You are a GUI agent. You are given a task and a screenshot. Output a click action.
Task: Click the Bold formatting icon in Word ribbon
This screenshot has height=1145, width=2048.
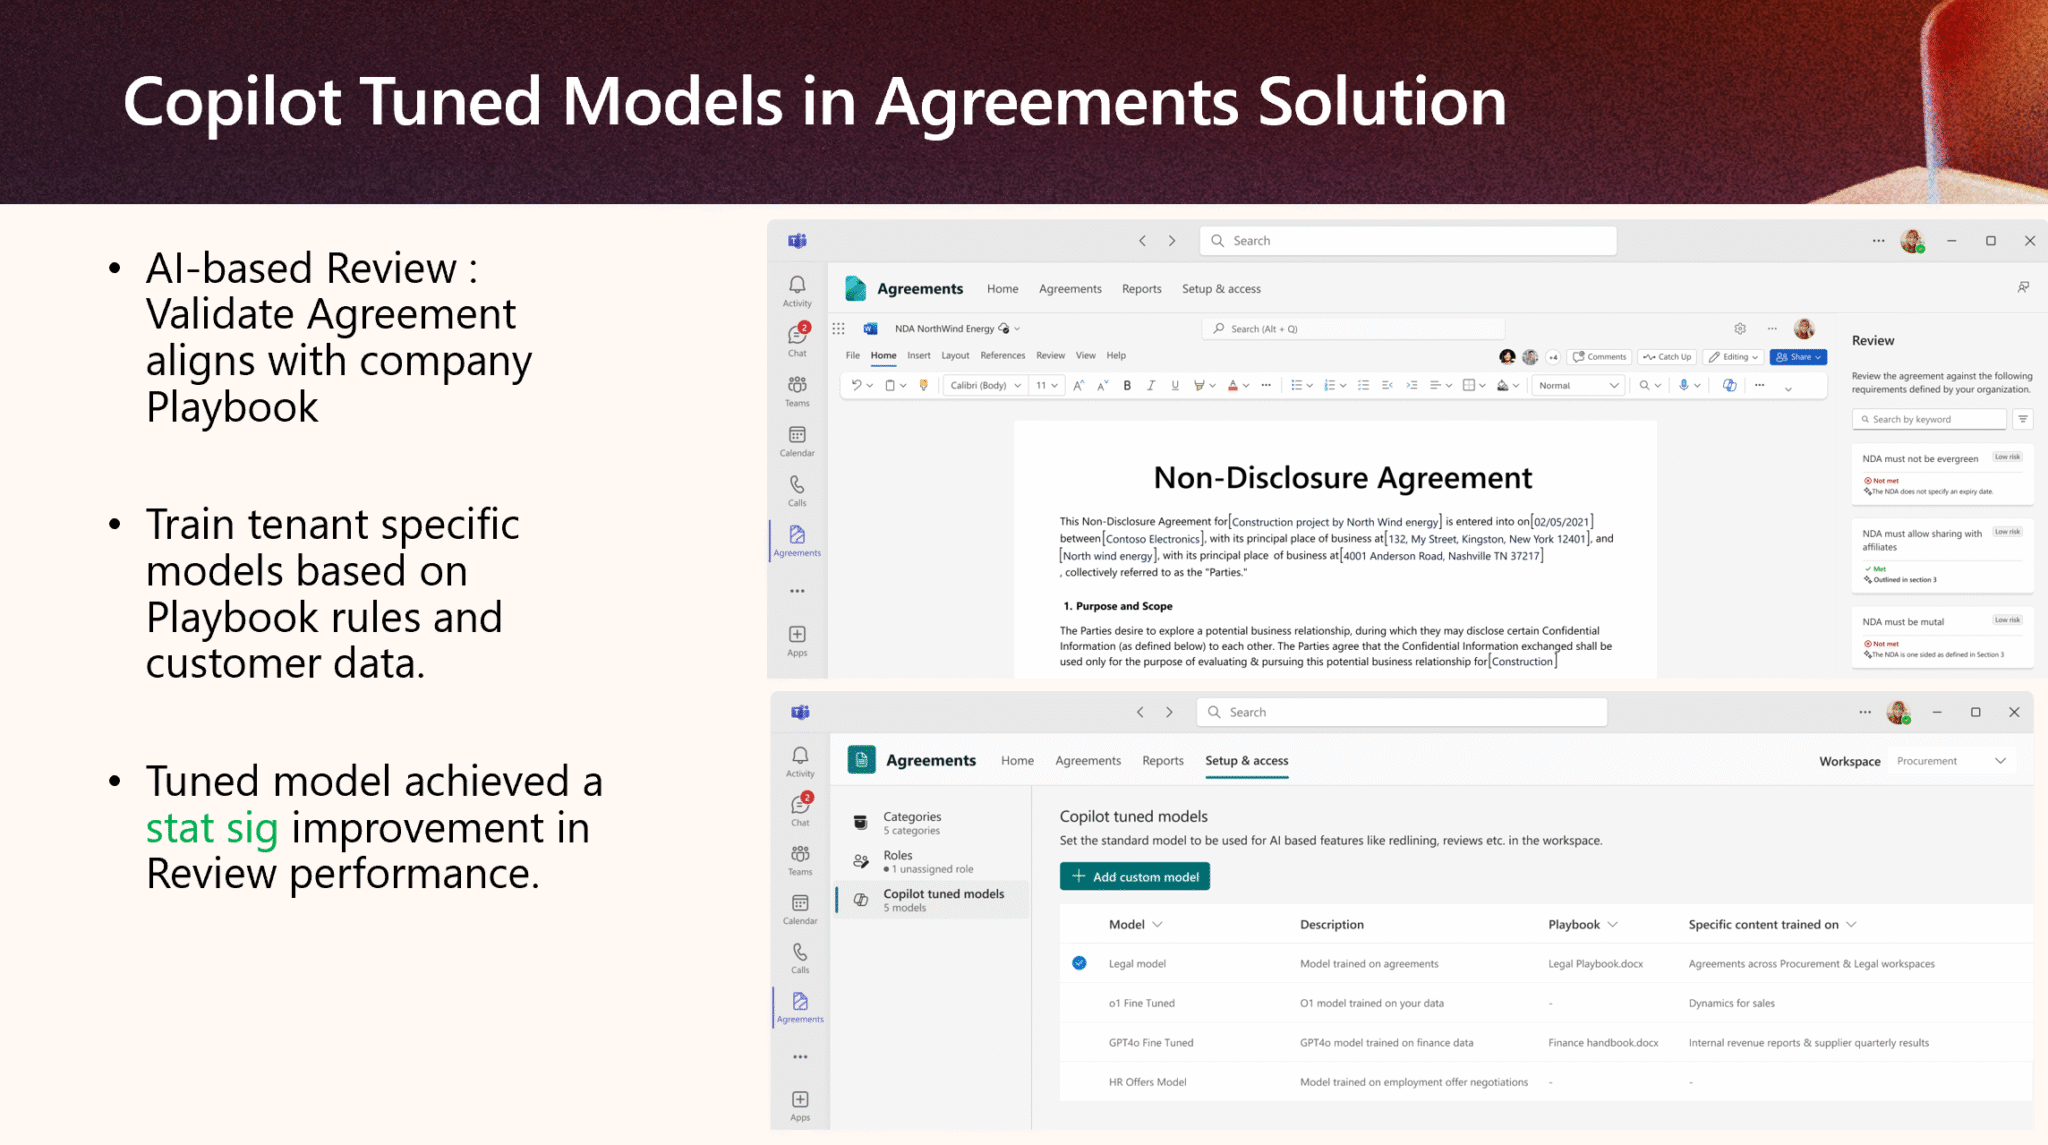click(1127, 385)
